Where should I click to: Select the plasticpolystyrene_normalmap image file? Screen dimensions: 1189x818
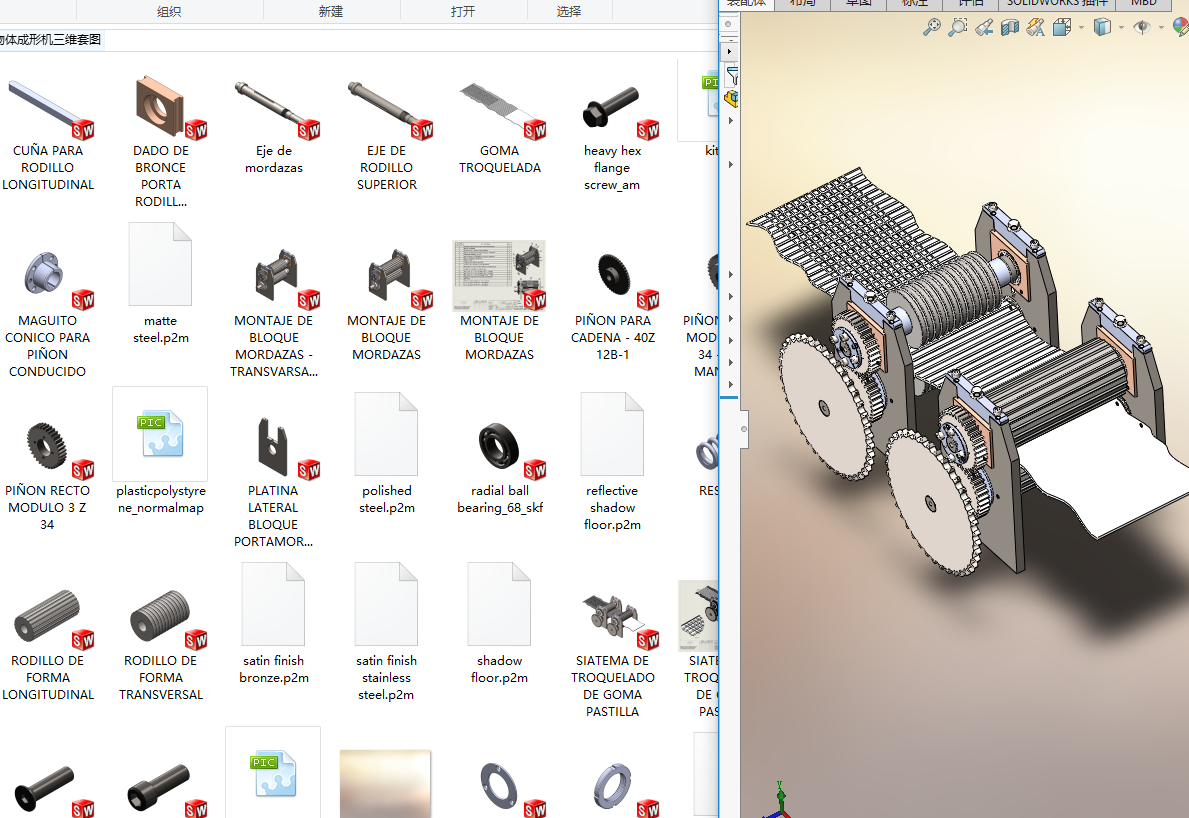pos(161,453)
